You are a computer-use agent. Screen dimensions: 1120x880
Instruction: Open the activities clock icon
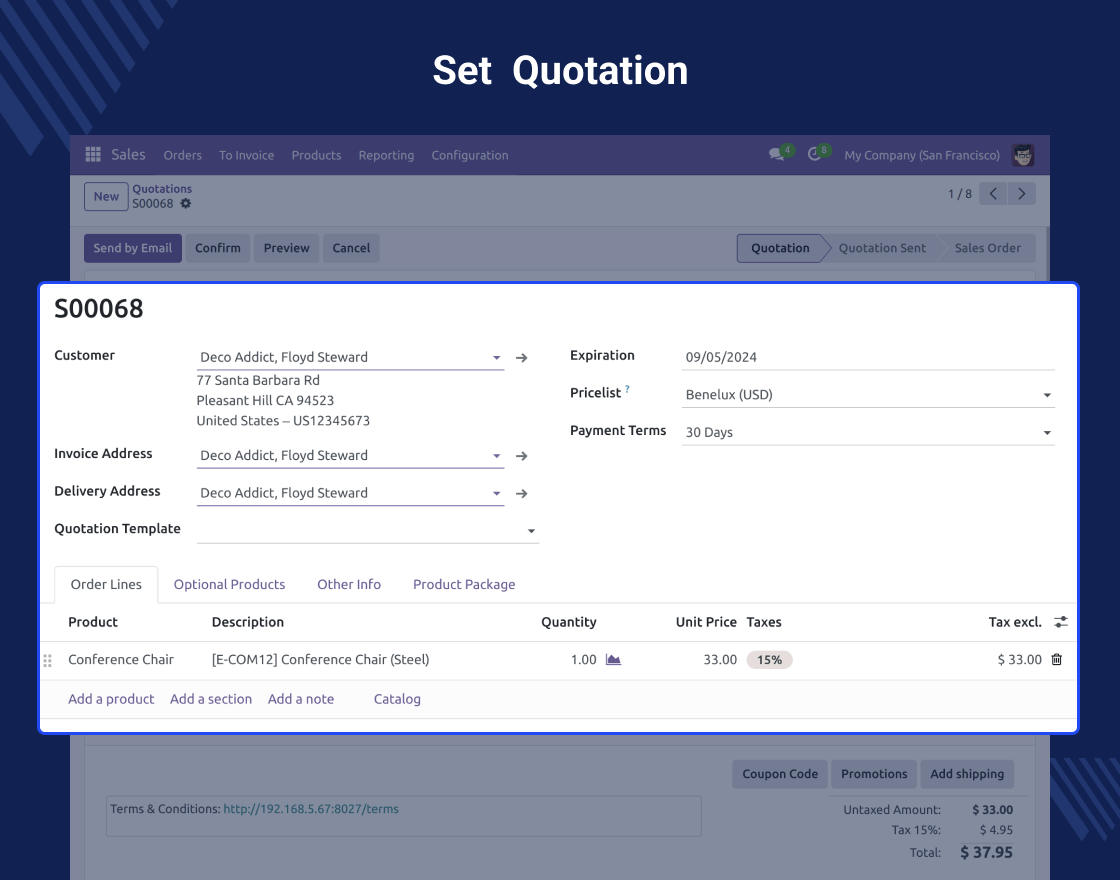[x=814, y=154]
